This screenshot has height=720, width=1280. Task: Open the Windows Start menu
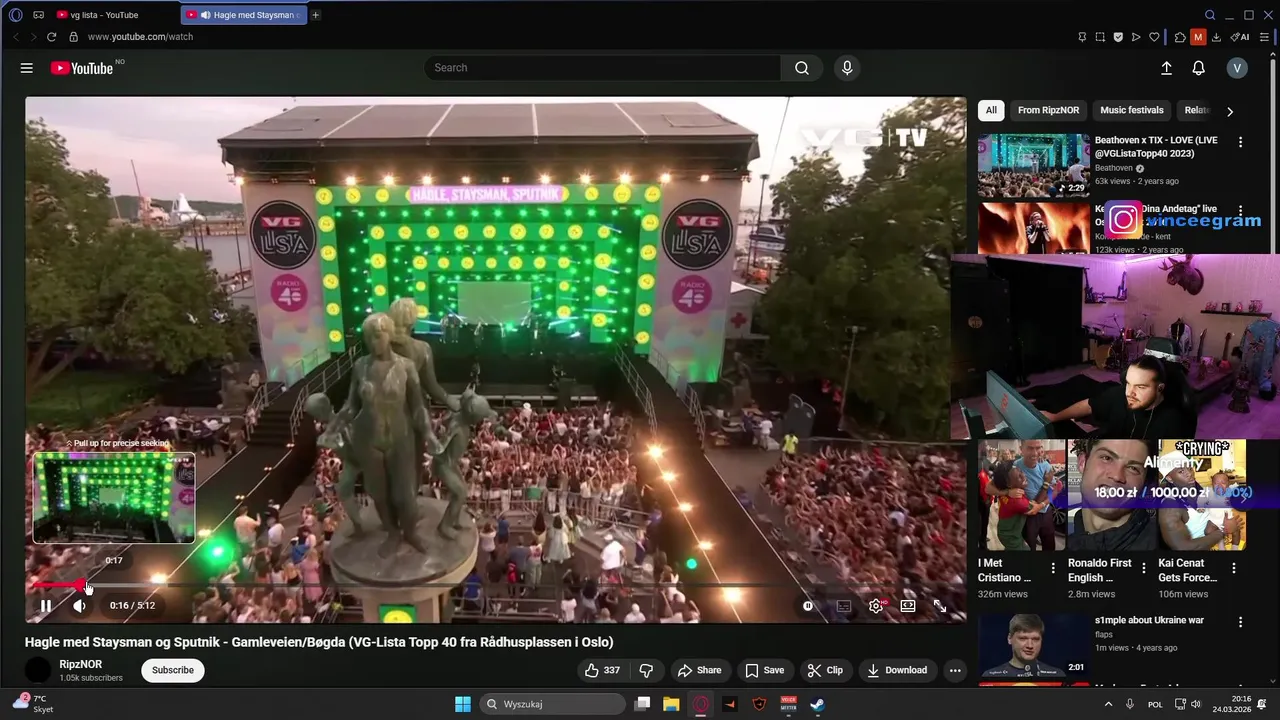tap(463, 704)
